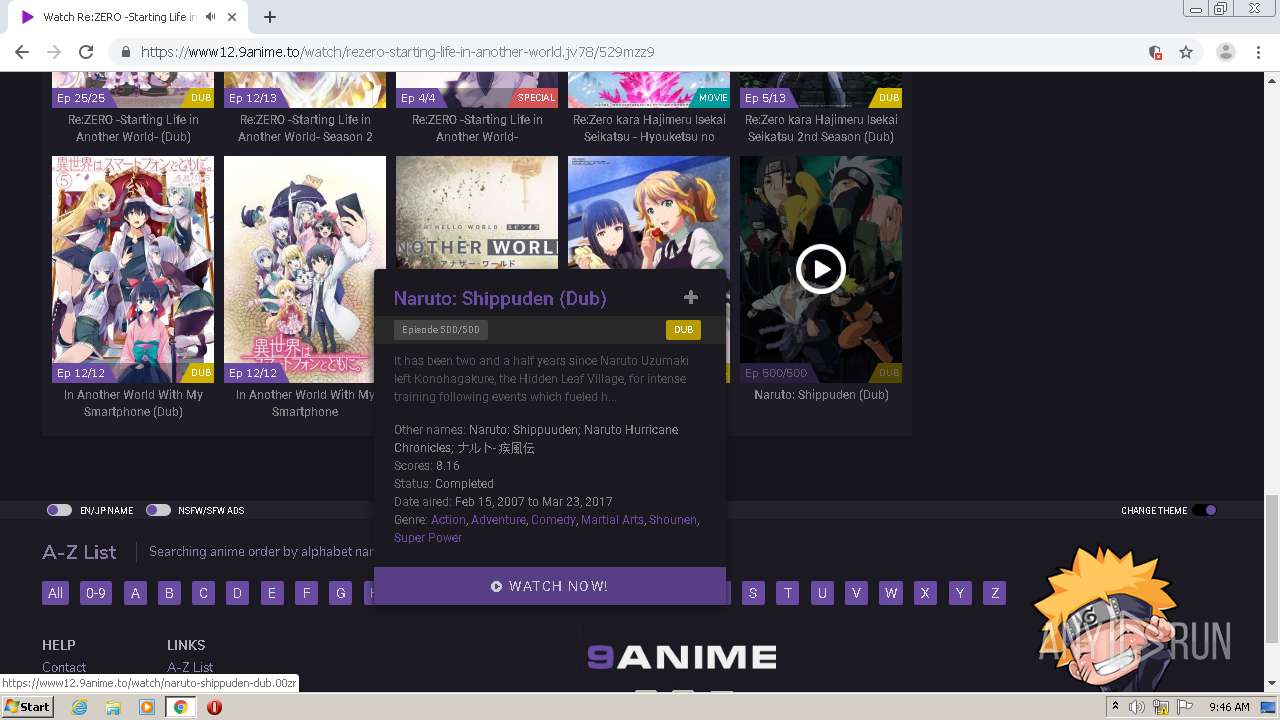Open In Another World With My Smartphone subbed poster
1280x720 pixels.
point(305,269)
